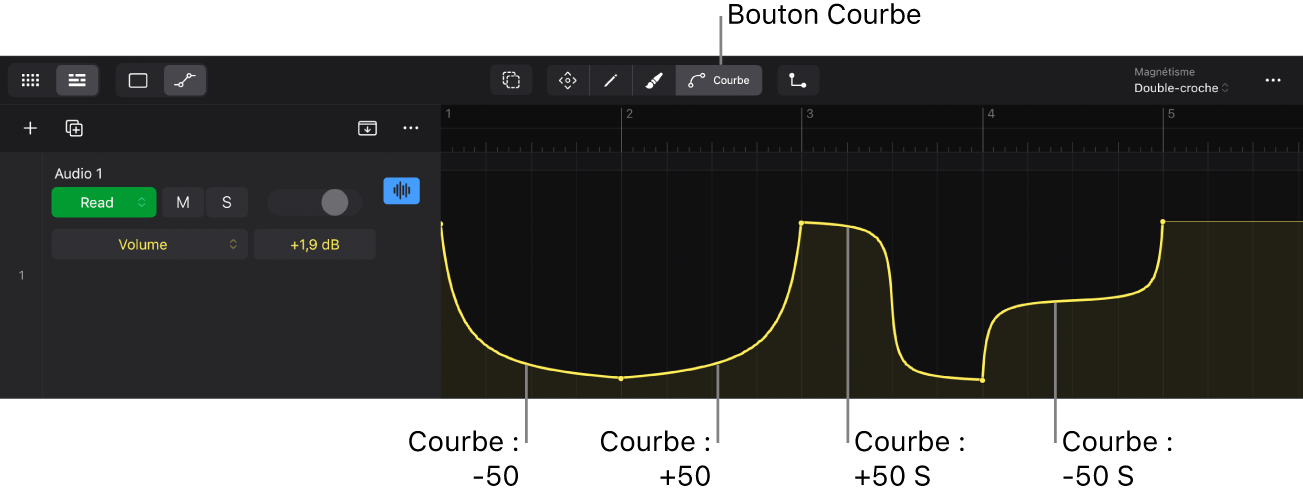Screen dimensions: 1303x497
Task: Add a new track with plus
Action: pos(31,128)
